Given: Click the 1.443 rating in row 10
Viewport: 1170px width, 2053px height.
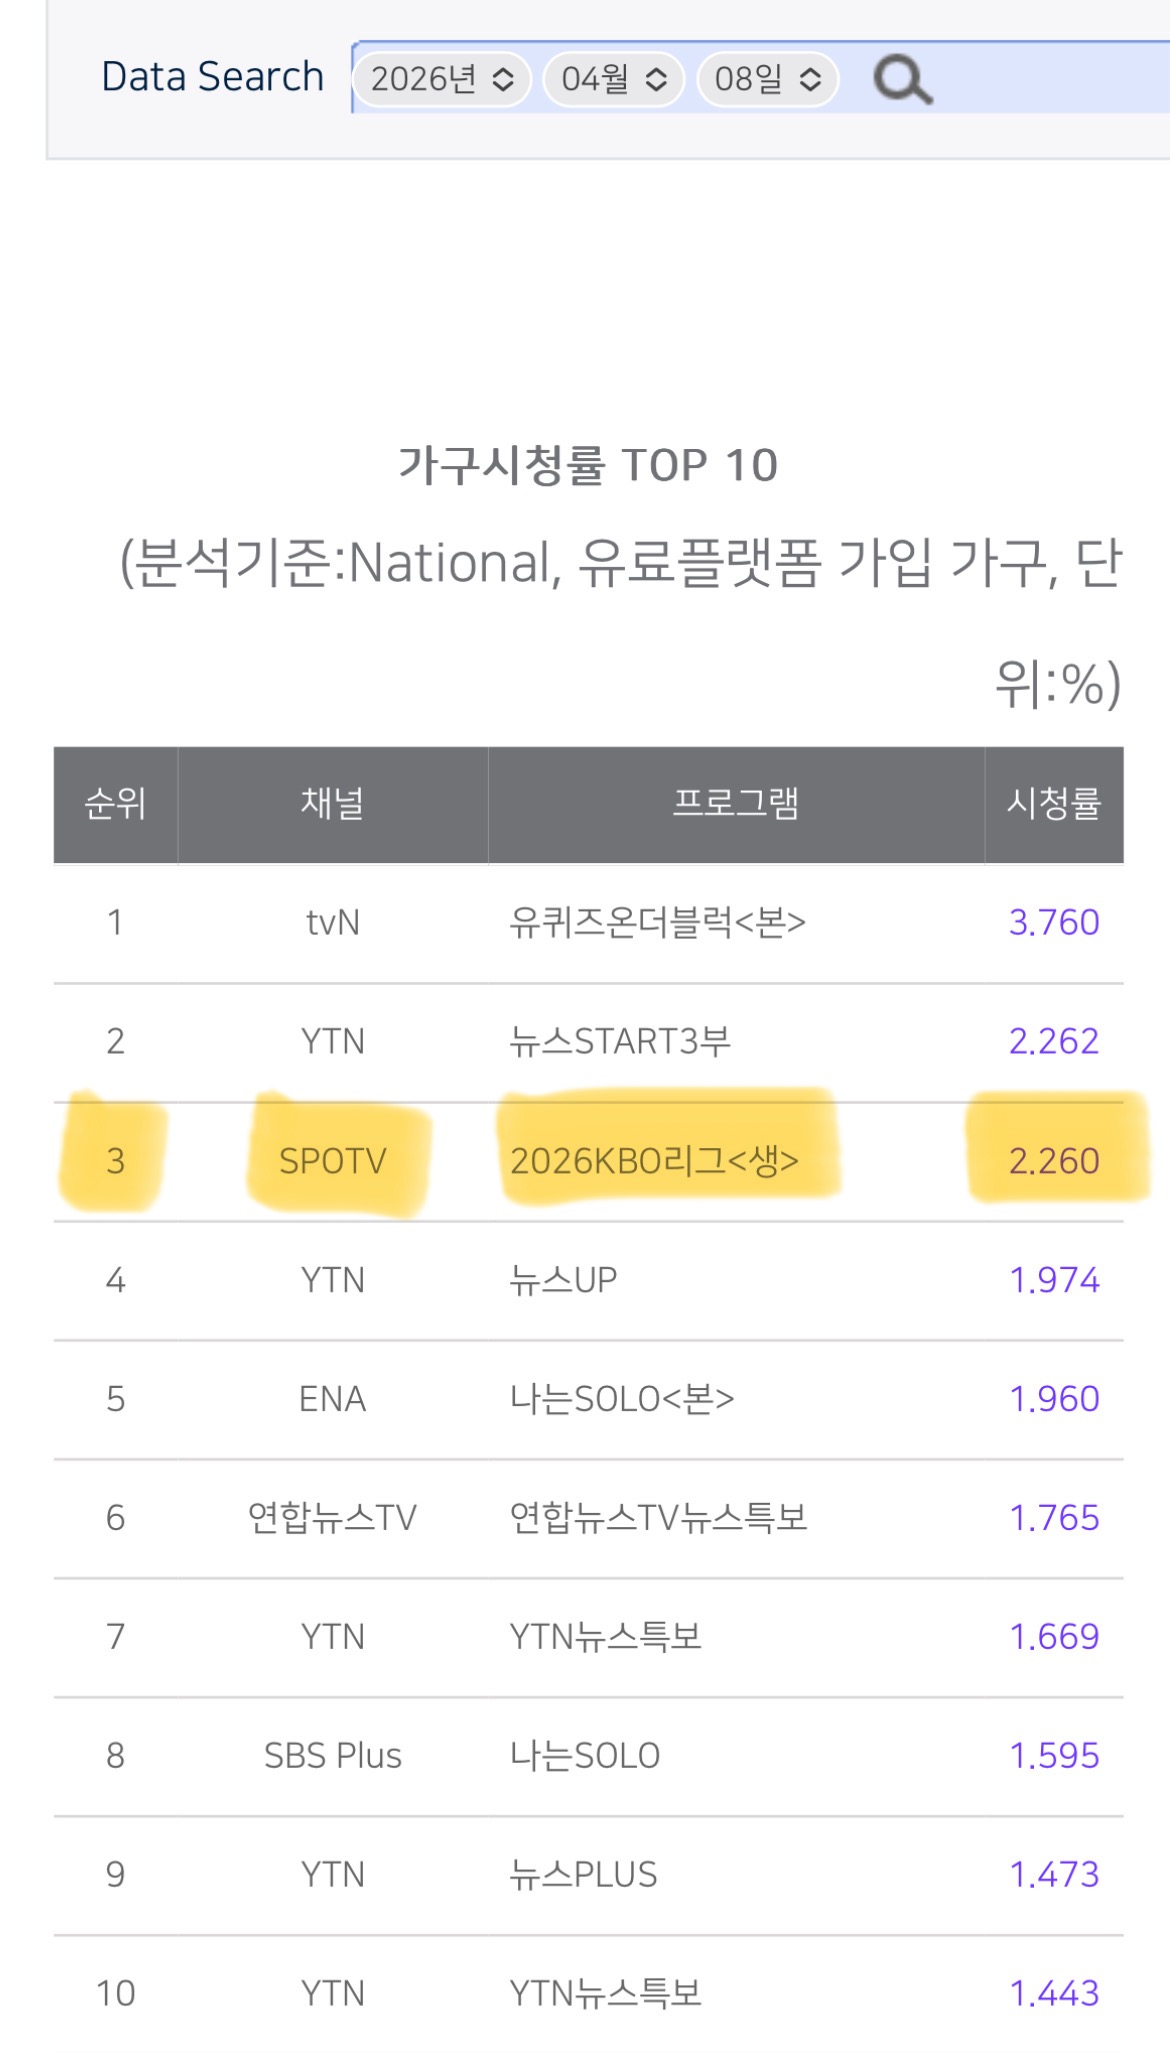Looking at the screenshot, I should [x=1054, y=1994].
